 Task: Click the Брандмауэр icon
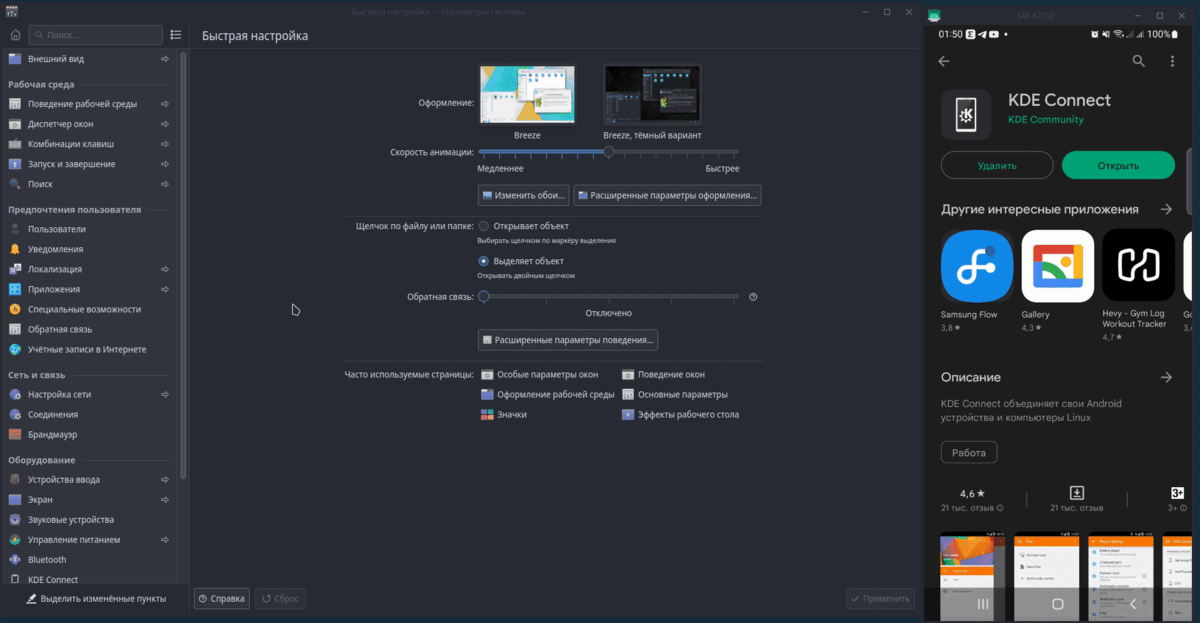15,434
